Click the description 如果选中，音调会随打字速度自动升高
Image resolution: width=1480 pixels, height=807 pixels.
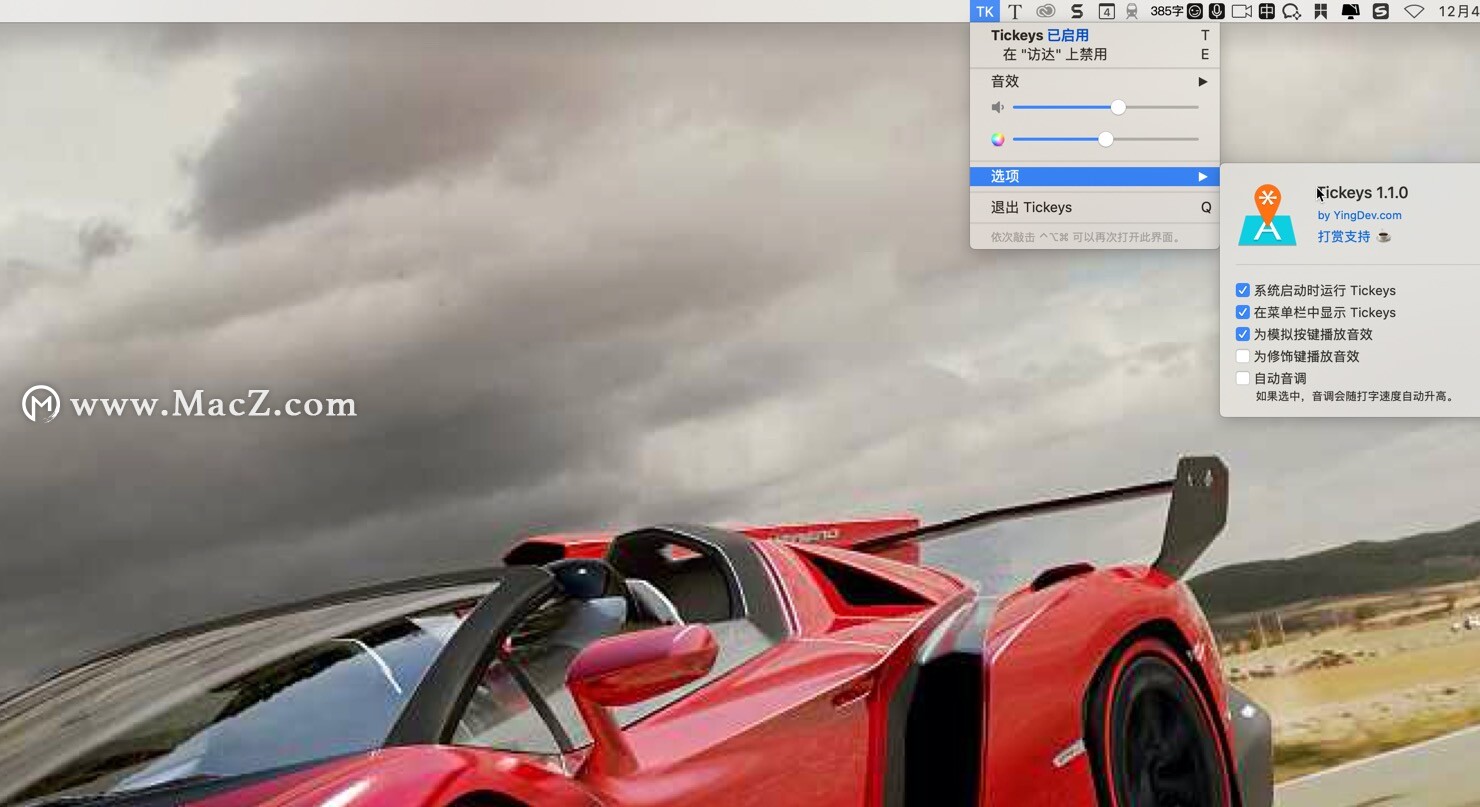tap(1355, 397)
